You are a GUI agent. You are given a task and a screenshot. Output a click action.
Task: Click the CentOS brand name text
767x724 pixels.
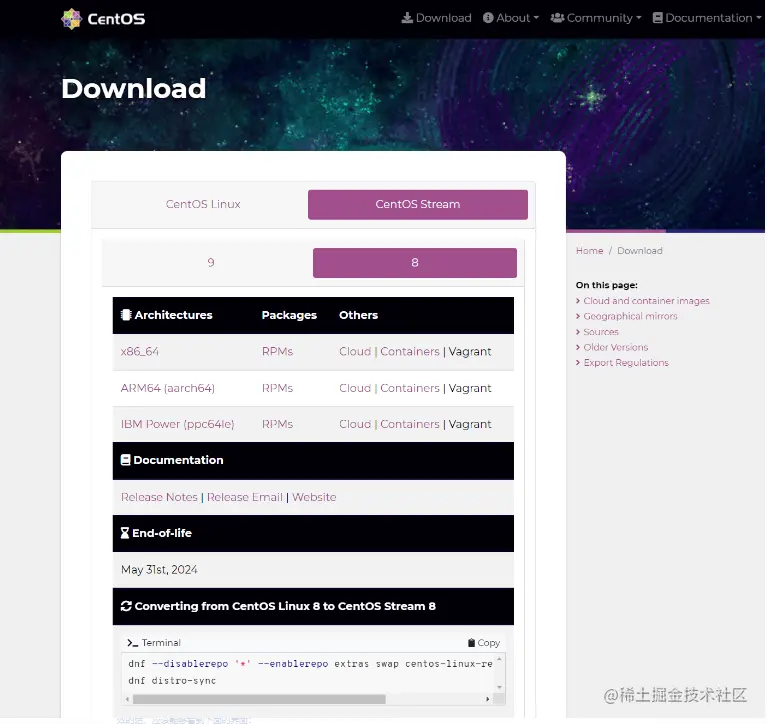(x=116, y=19)
